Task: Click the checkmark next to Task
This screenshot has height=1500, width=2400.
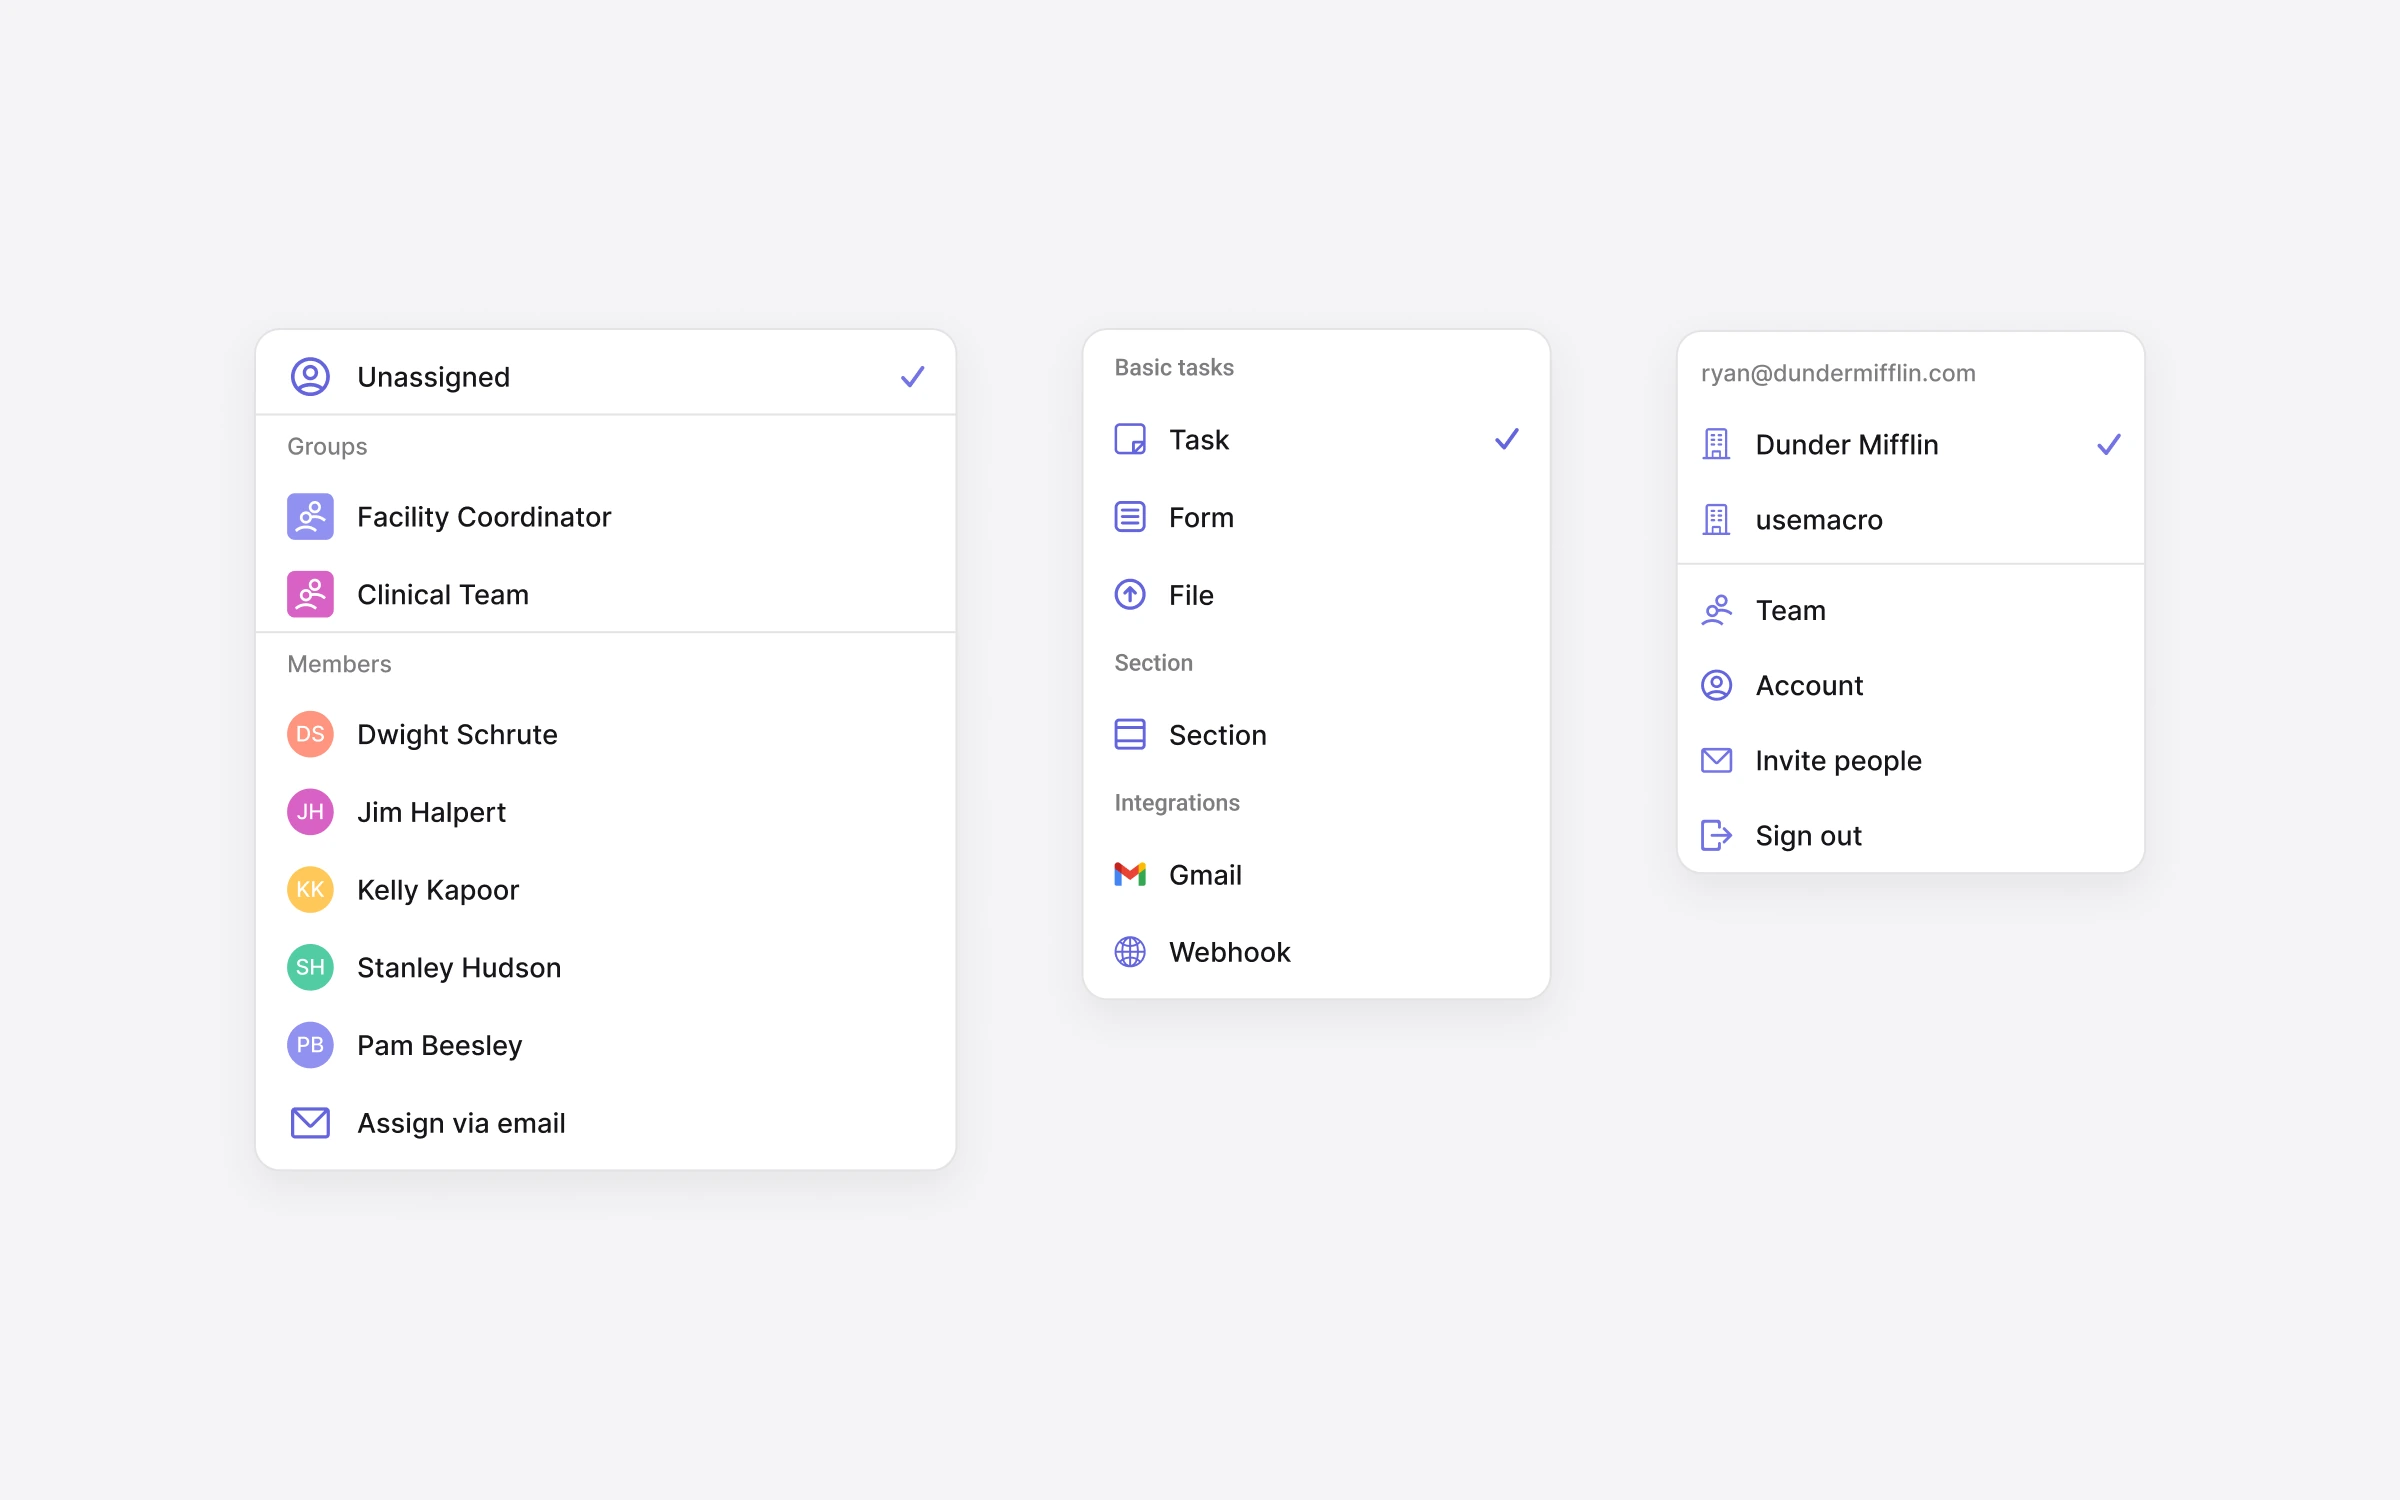Action: 1506,439
